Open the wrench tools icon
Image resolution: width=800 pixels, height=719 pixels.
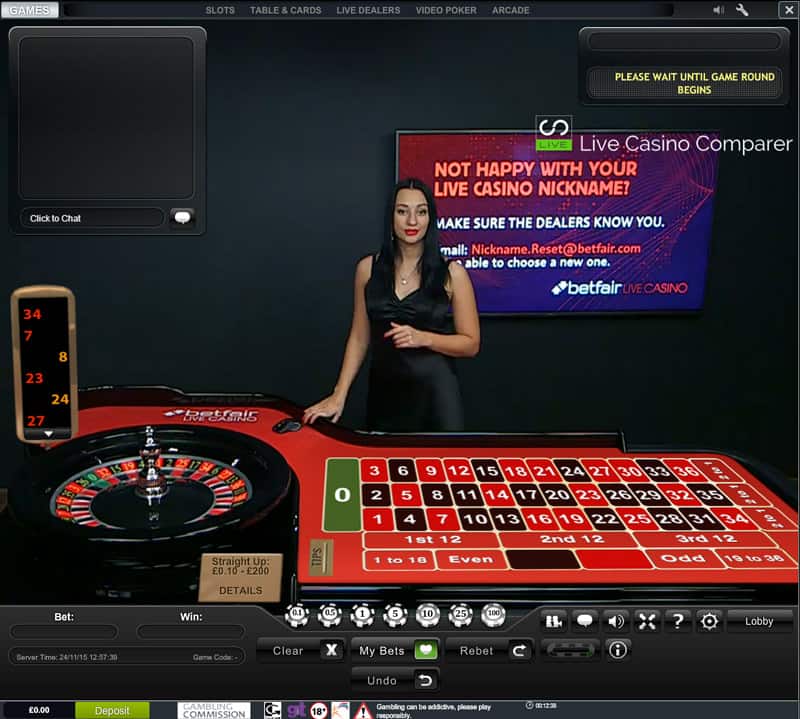click(x=742, y=10)
